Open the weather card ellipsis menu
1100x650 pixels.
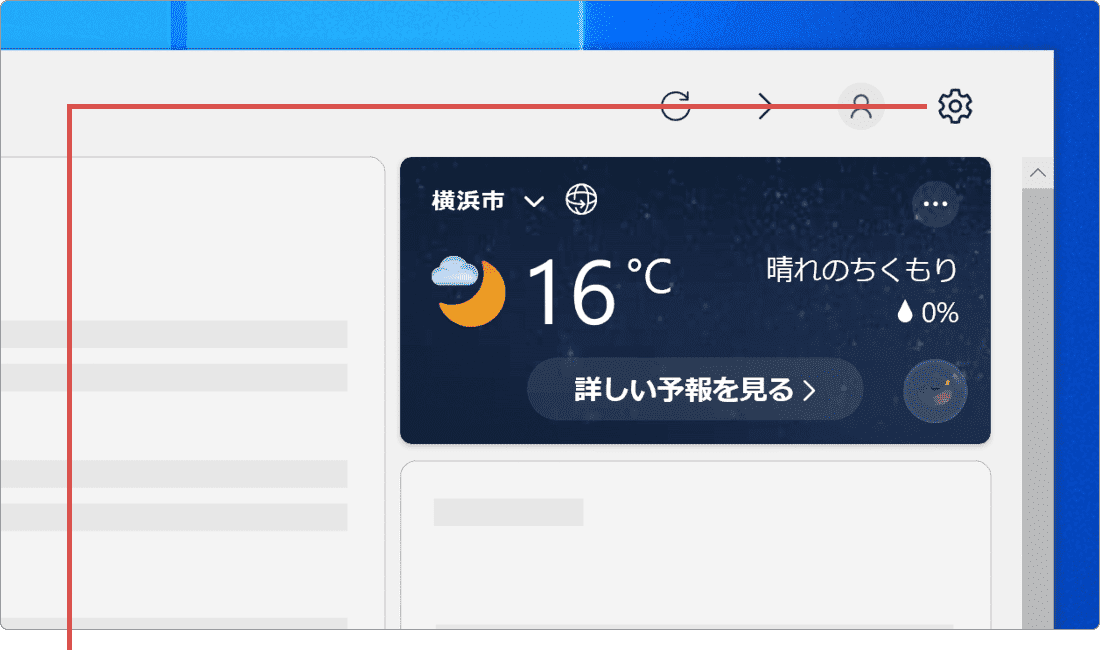pos(935,203)
